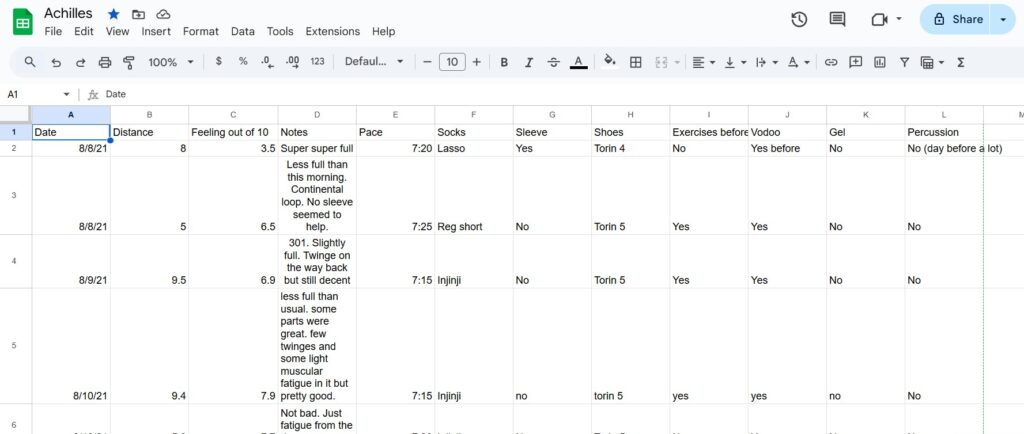Insert a link
This screenshot has width=1024, height=434.
[x=831, y=62]
